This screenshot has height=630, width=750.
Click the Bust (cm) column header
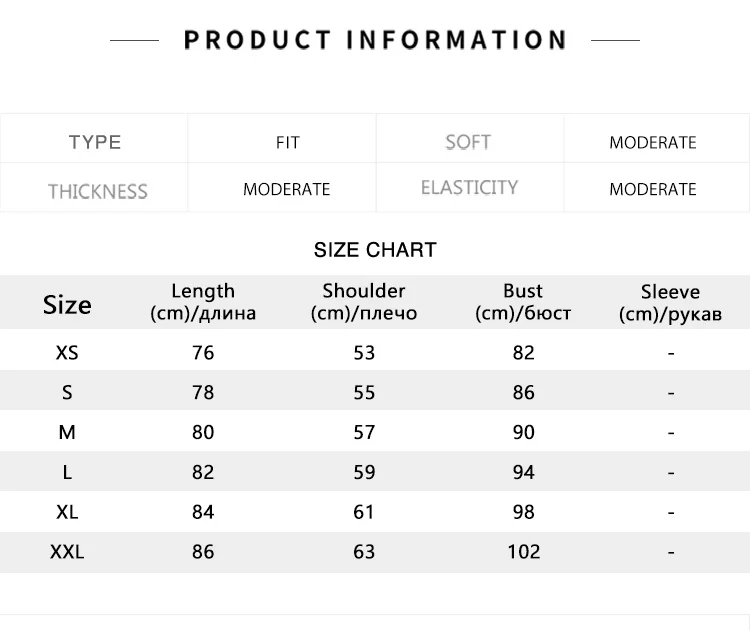(x=523, y=302)
